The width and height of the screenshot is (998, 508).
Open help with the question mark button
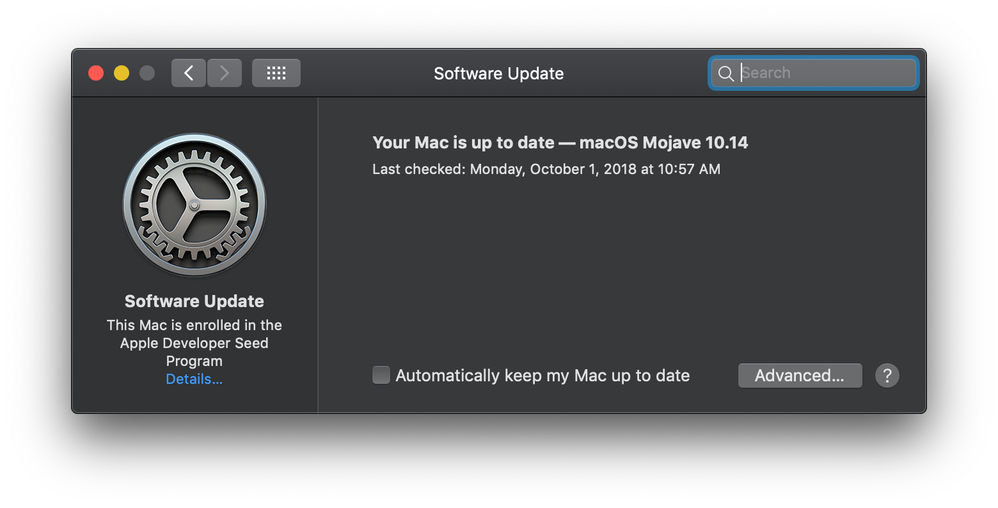[887, 376]
